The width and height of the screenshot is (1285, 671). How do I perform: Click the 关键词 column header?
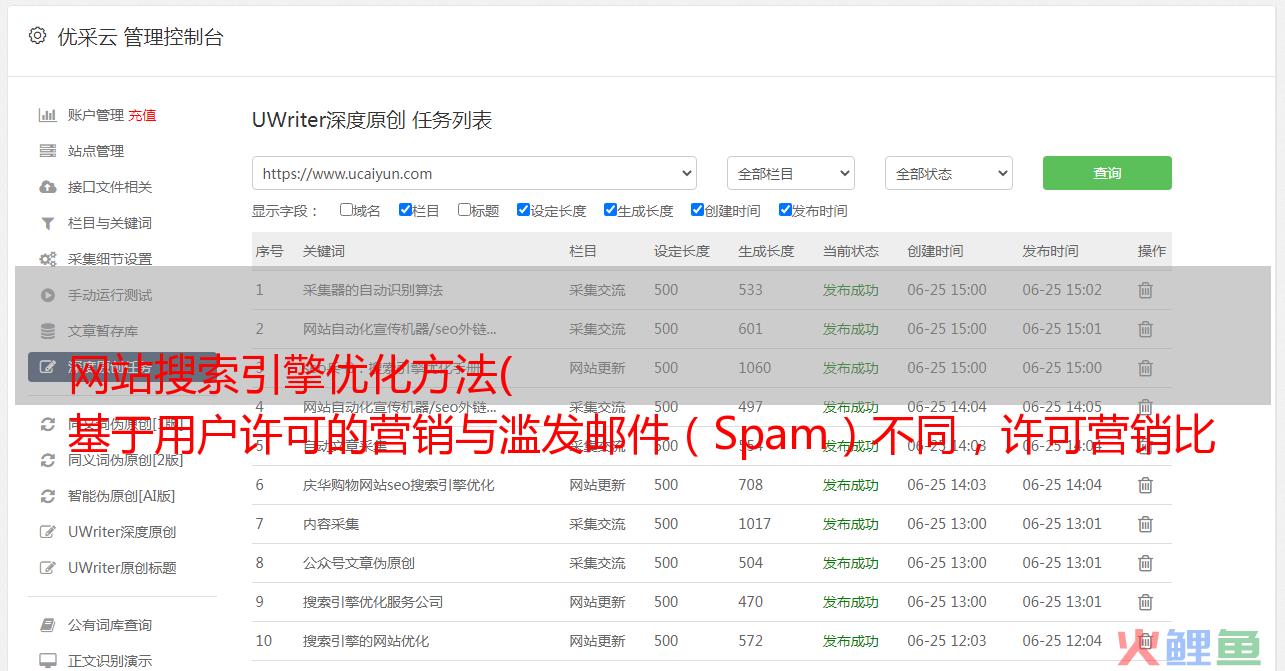[324, 251]
